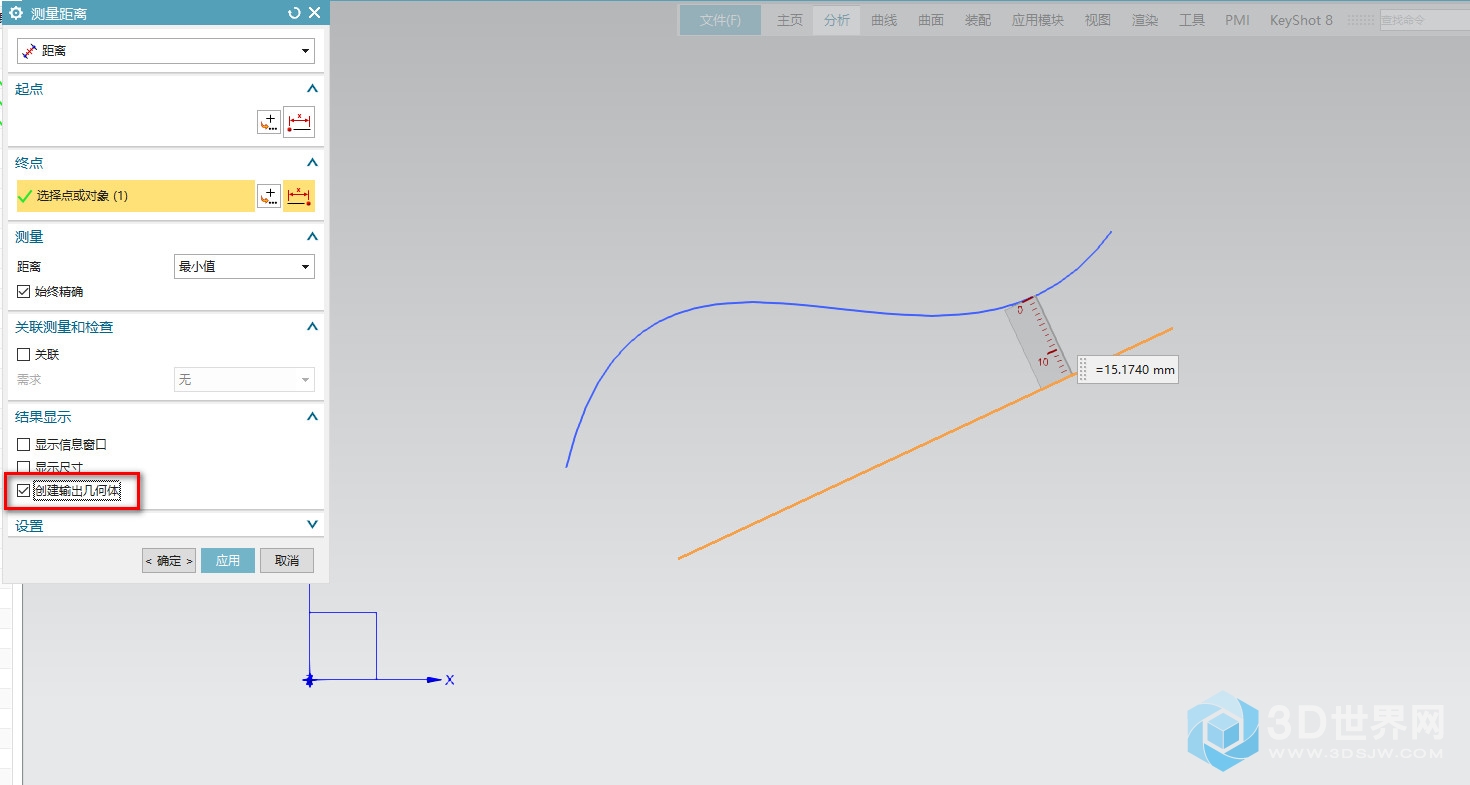This screenshot has height=785, width=1470.
Task: Open the 距离 measurement type dropdown
Action: [166, 50]
